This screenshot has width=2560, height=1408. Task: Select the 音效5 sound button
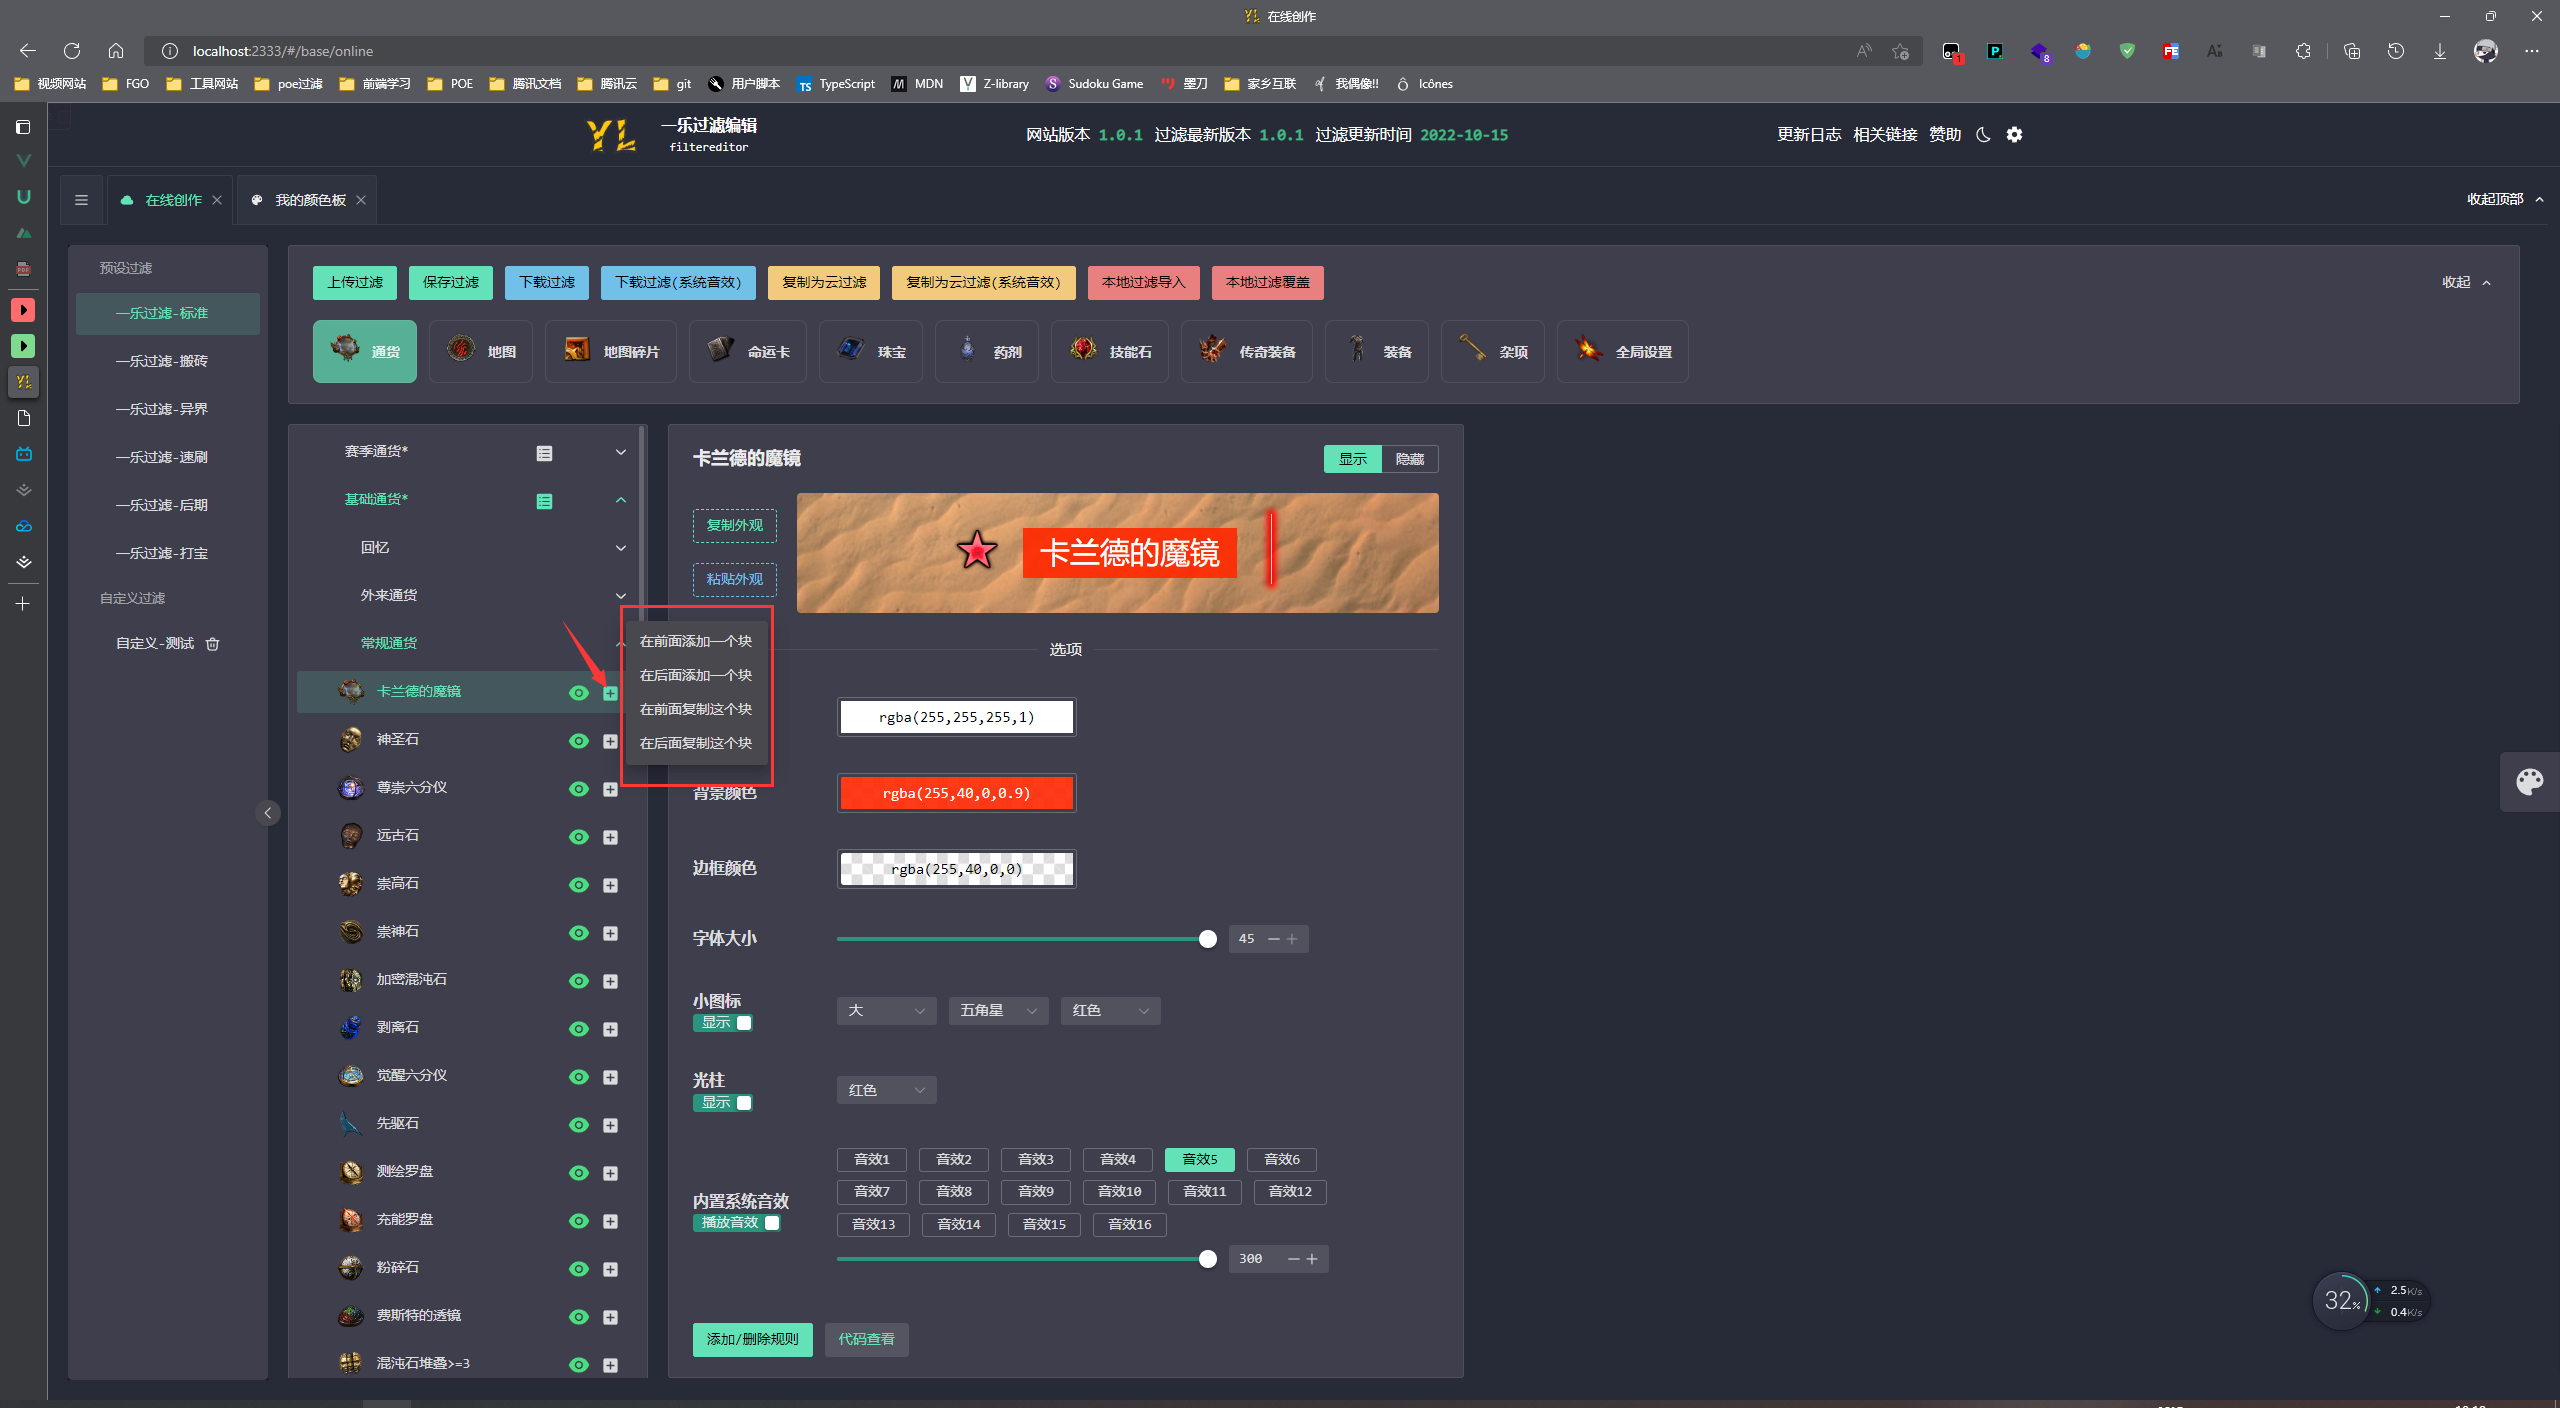[1200, 1160]
